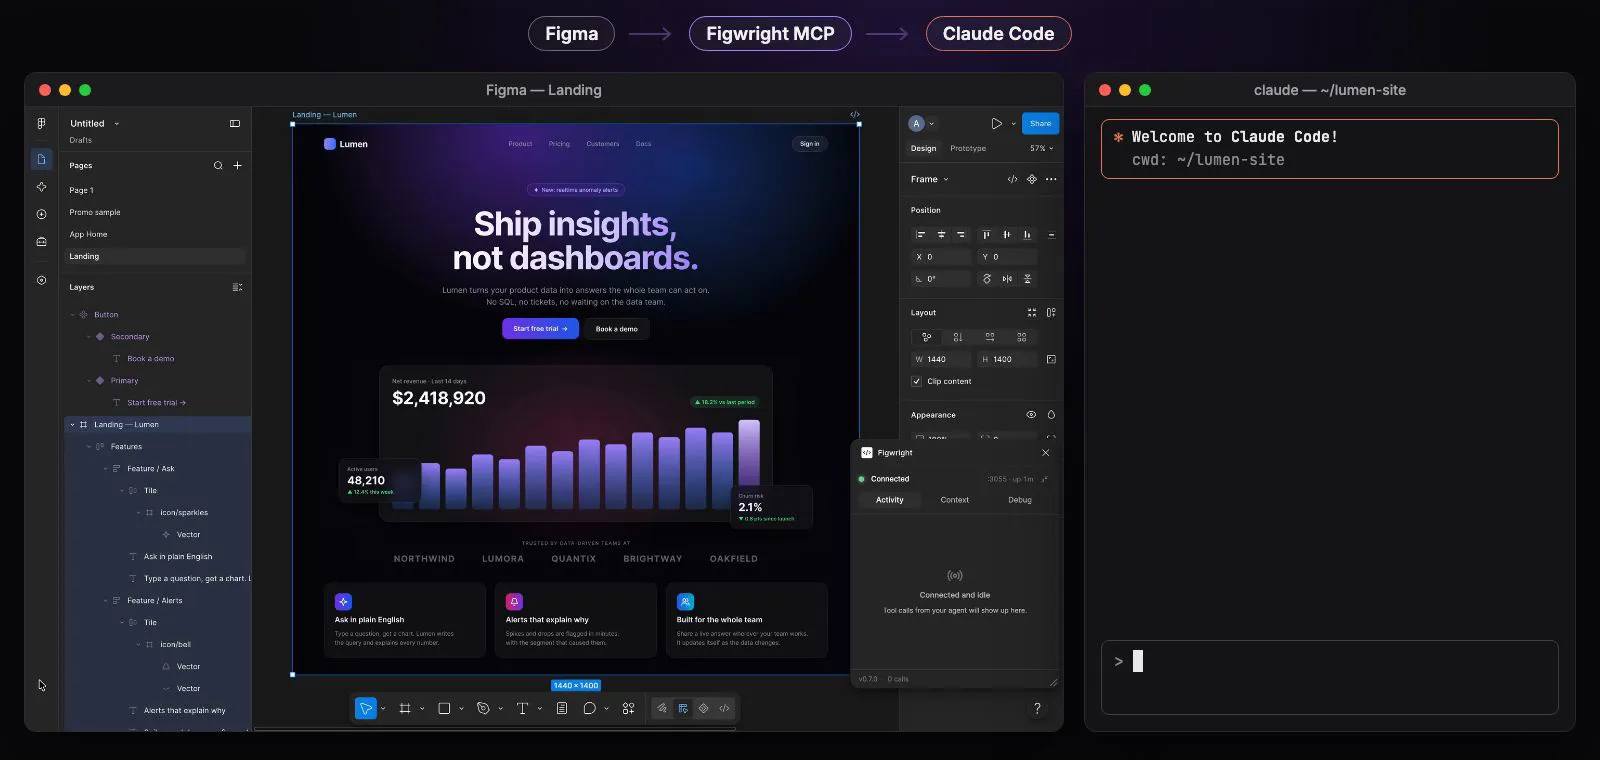Toggle the design view mode in bottom toolbar
The image size is (1600, 760).
683,708
